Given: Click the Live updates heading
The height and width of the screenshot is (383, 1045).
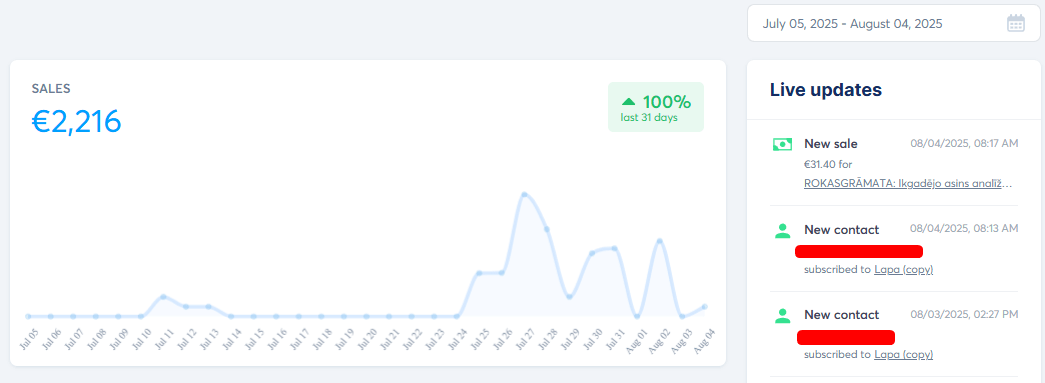Looking at the screenshot, I should (x=826, y=90).
